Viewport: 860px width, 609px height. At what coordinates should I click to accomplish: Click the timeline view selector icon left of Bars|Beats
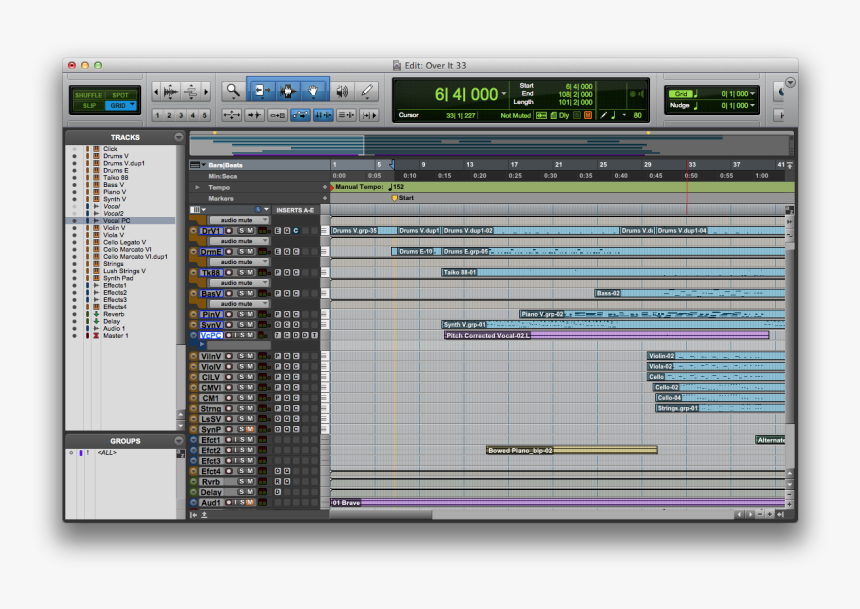tap(195, 165)
